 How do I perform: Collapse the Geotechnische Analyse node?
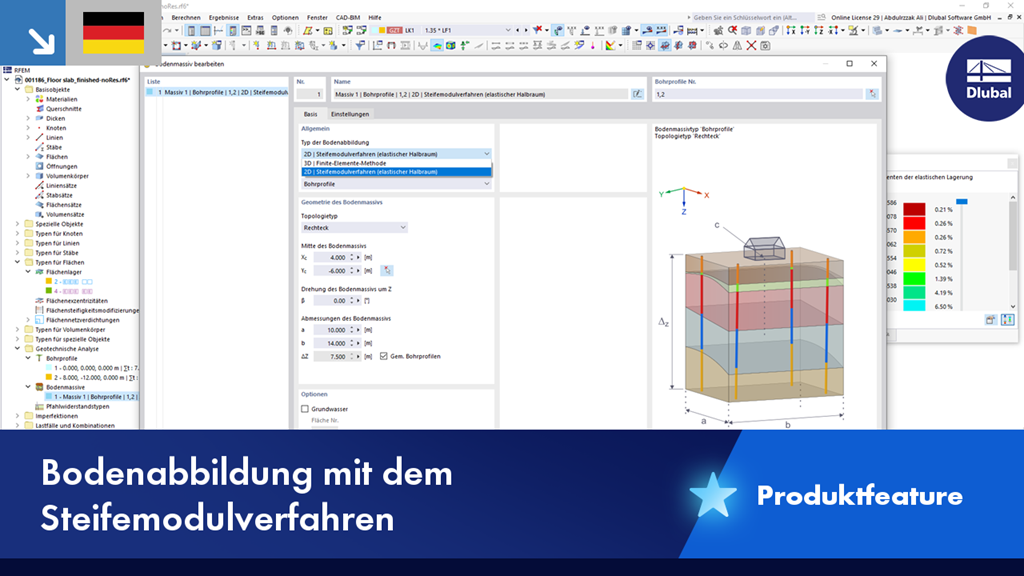click(18, 349)
